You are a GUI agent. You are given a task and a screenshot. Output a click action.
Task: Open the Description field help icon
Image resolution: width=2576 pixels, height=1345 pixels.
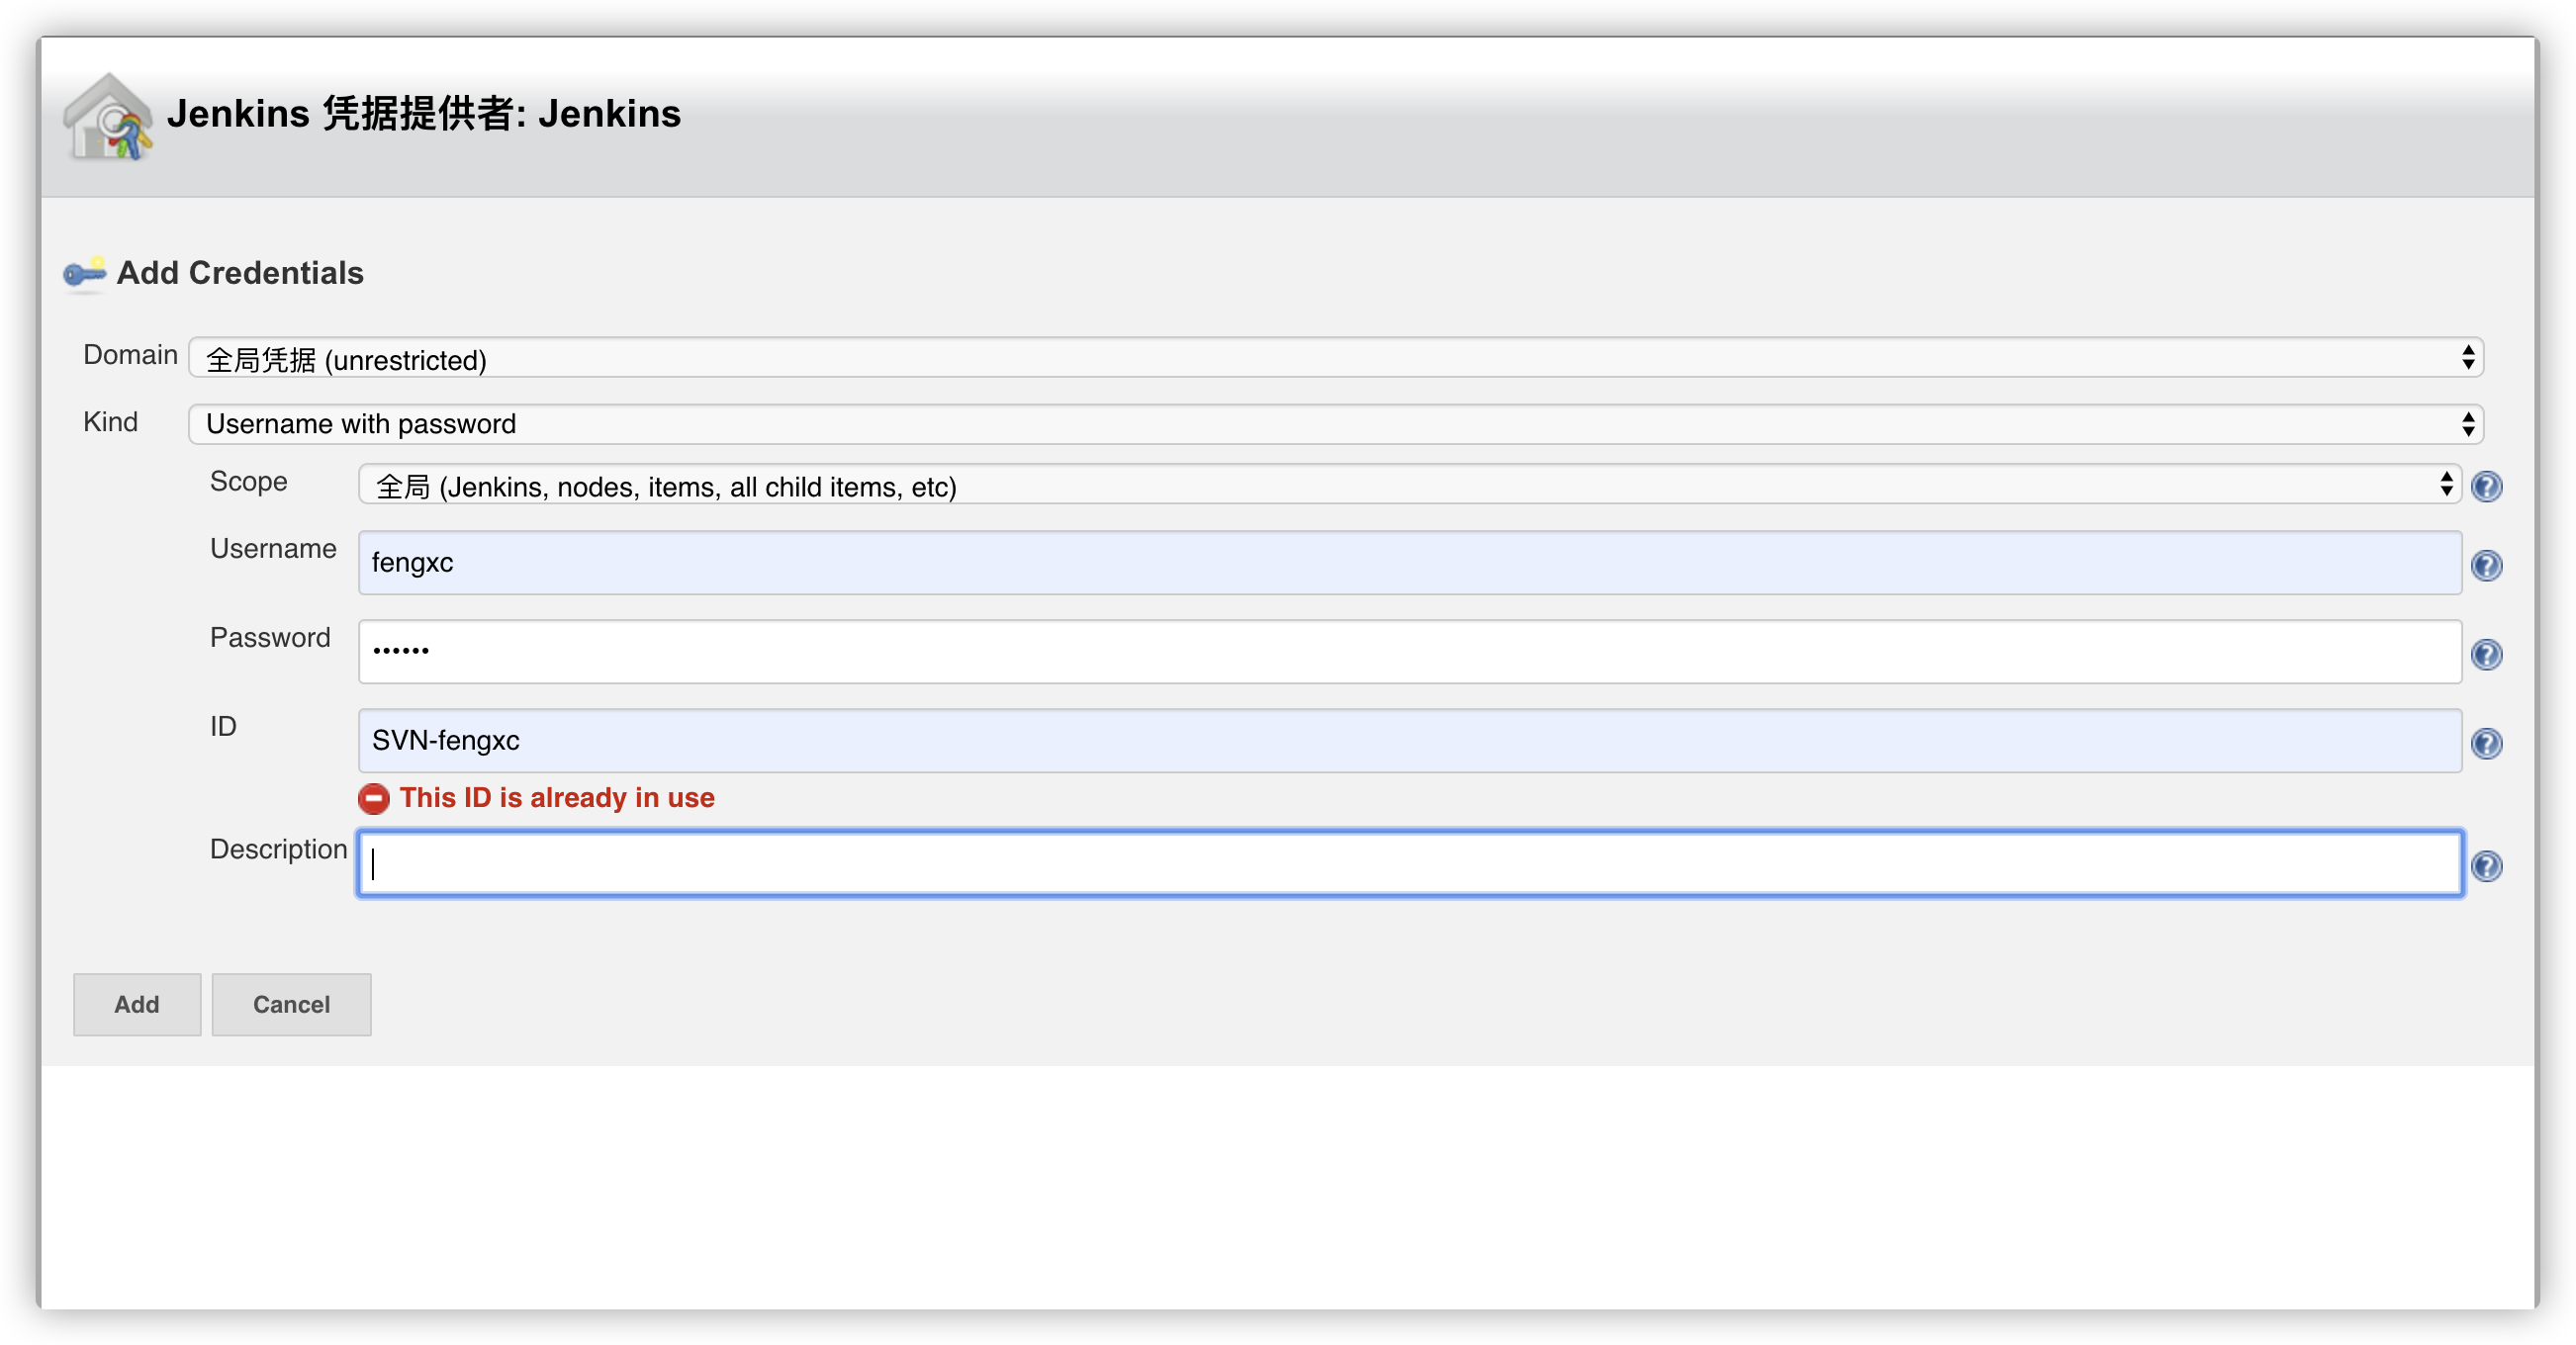click(x=2486, y=865)
